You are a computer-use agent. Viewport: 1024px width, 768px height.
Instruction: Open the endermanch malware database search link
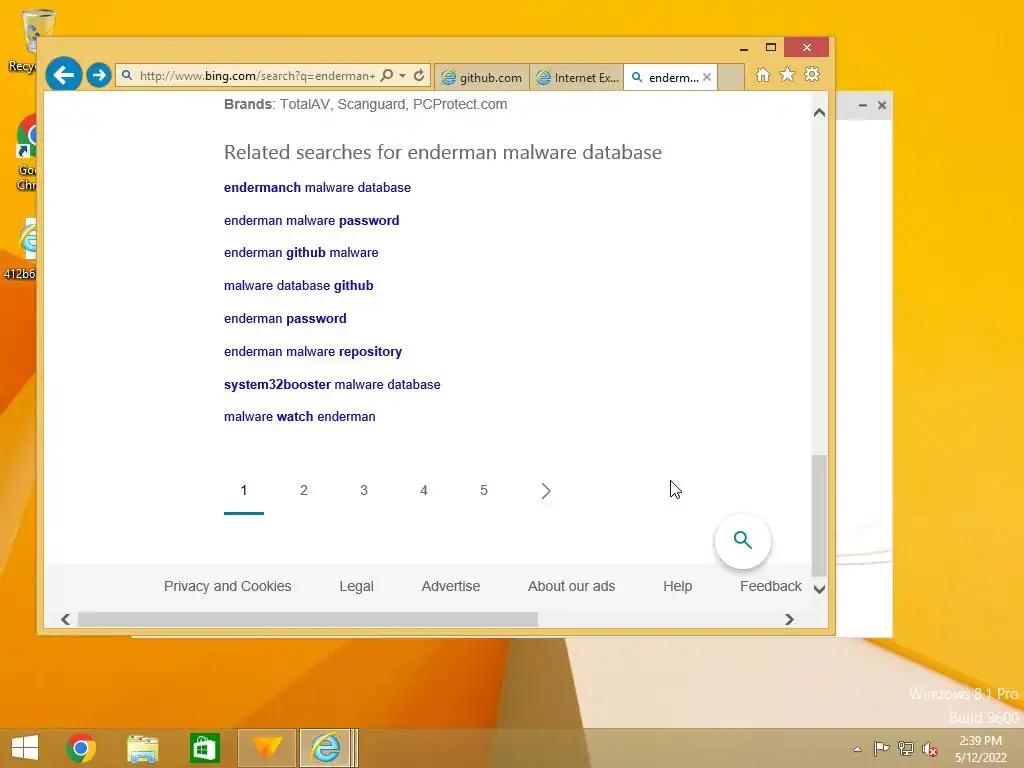point(317,187)
